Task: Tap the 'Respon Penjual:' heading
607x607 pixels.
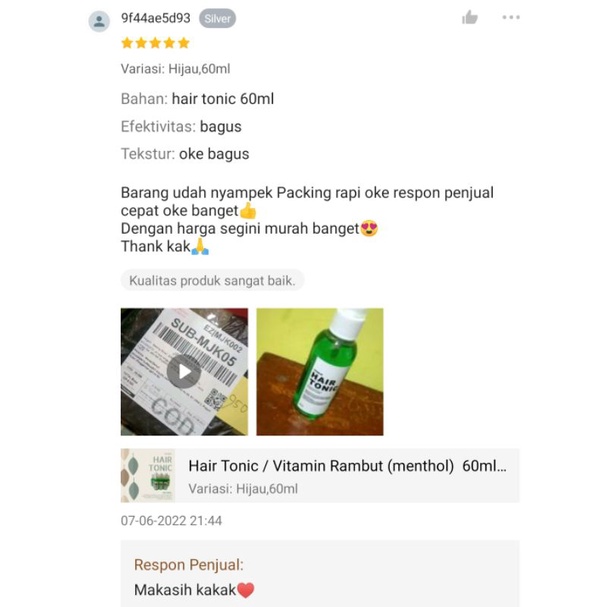Action: [x=189, y=565]
